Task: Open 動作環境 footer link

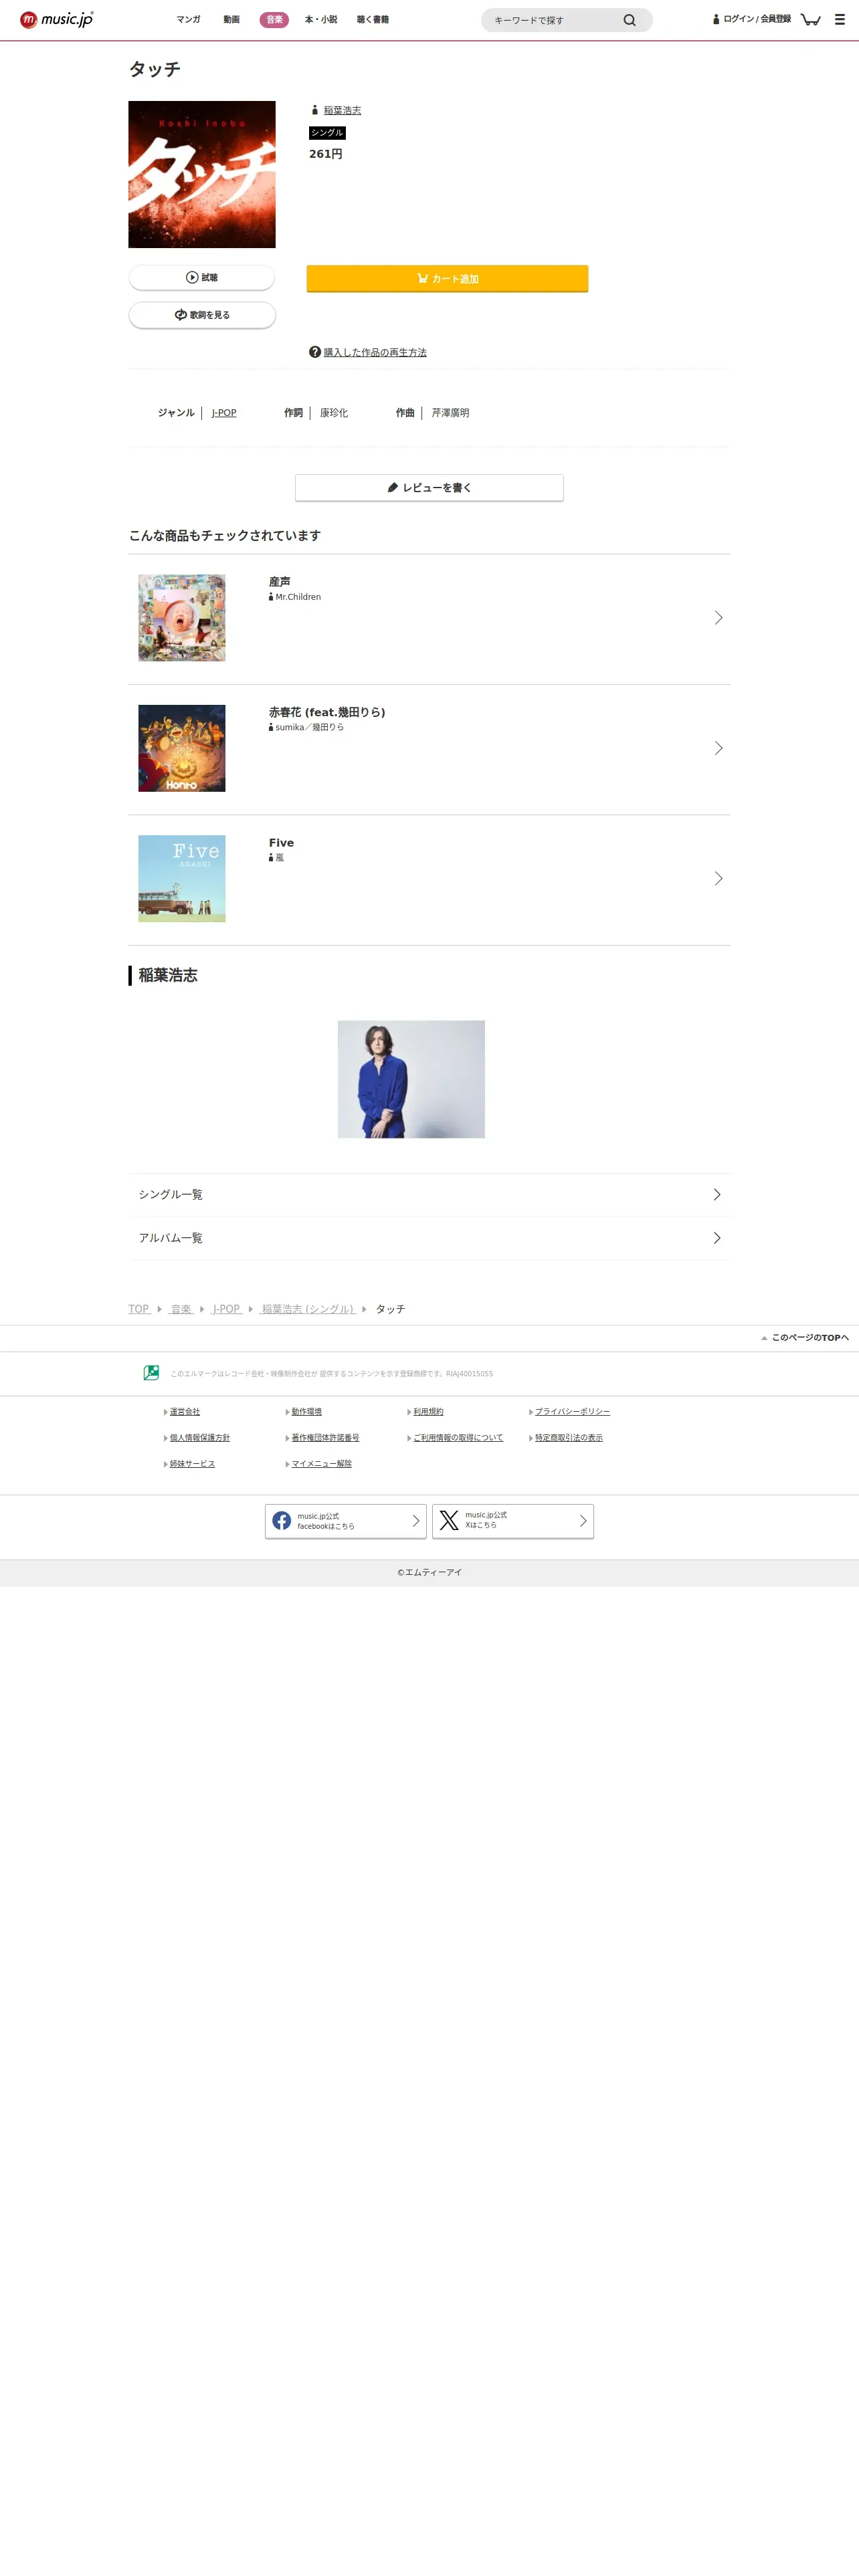Action: pos(307,1412)
